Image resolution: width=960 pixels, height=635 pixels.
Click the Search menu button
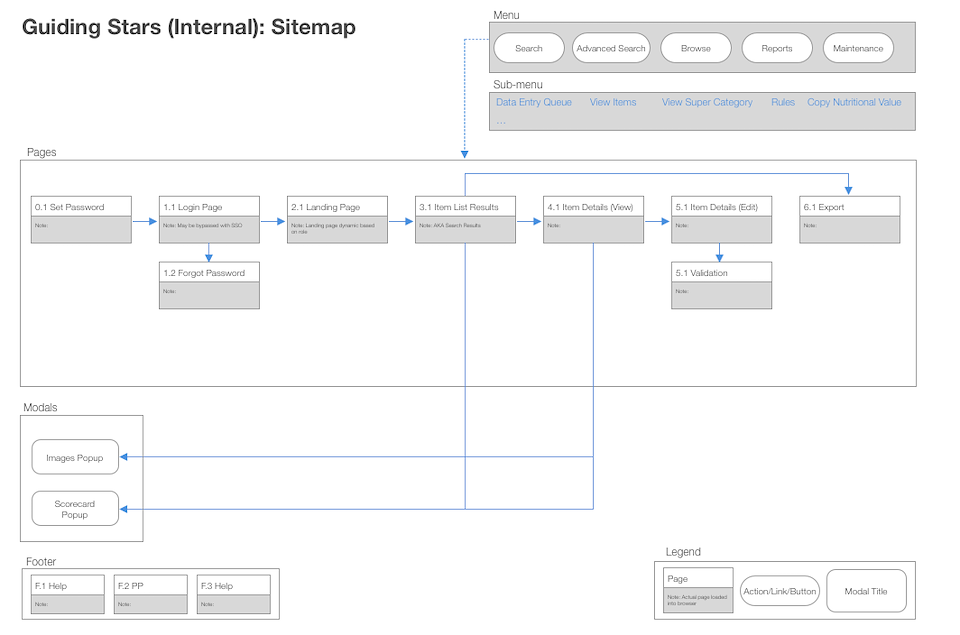(529, 48)
